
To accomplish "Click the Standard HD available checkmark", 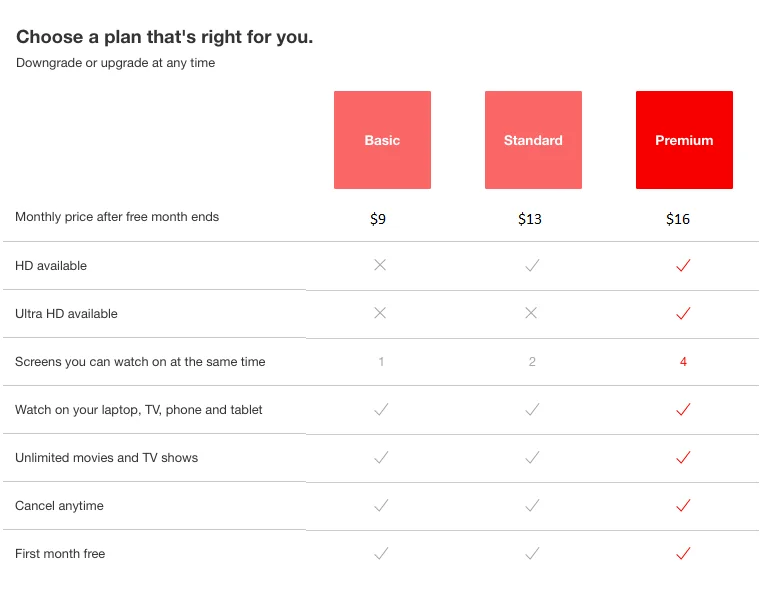I will click(x=532, y=265).
